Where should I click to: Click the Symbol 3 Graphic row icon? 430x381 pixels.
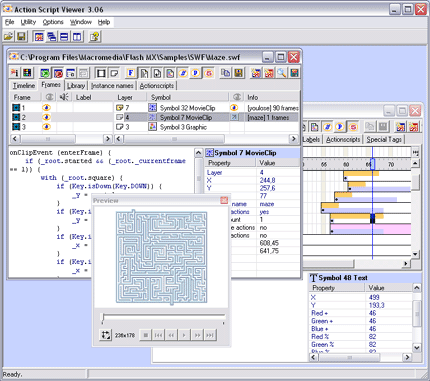point(152,127)
